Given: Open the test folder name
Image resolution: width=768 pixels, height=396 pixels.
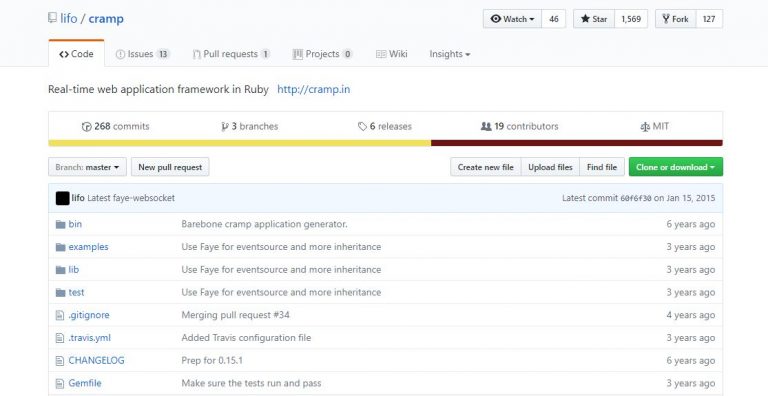Looking at the screenshot, I should click(76, 293).
